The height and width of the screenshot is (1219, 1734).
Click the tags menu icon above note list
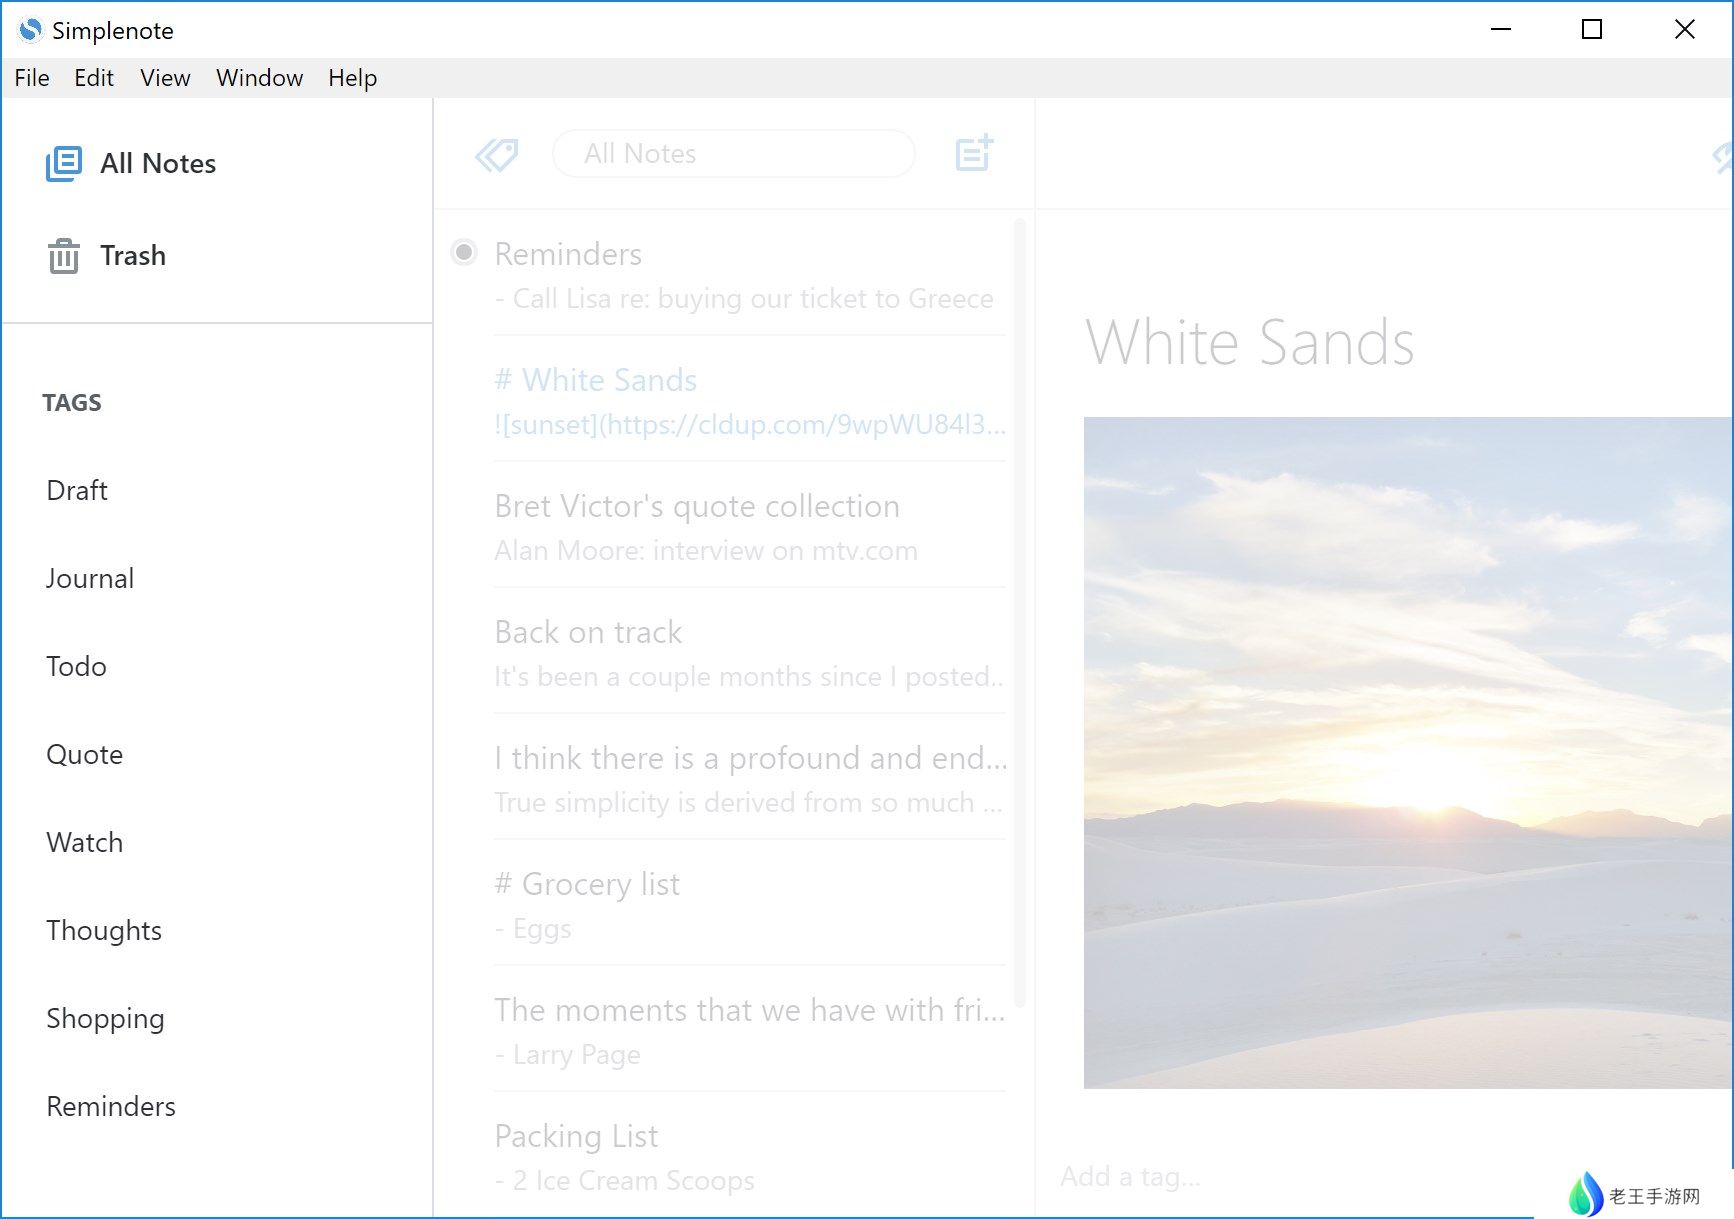click(x=496, y=154)
